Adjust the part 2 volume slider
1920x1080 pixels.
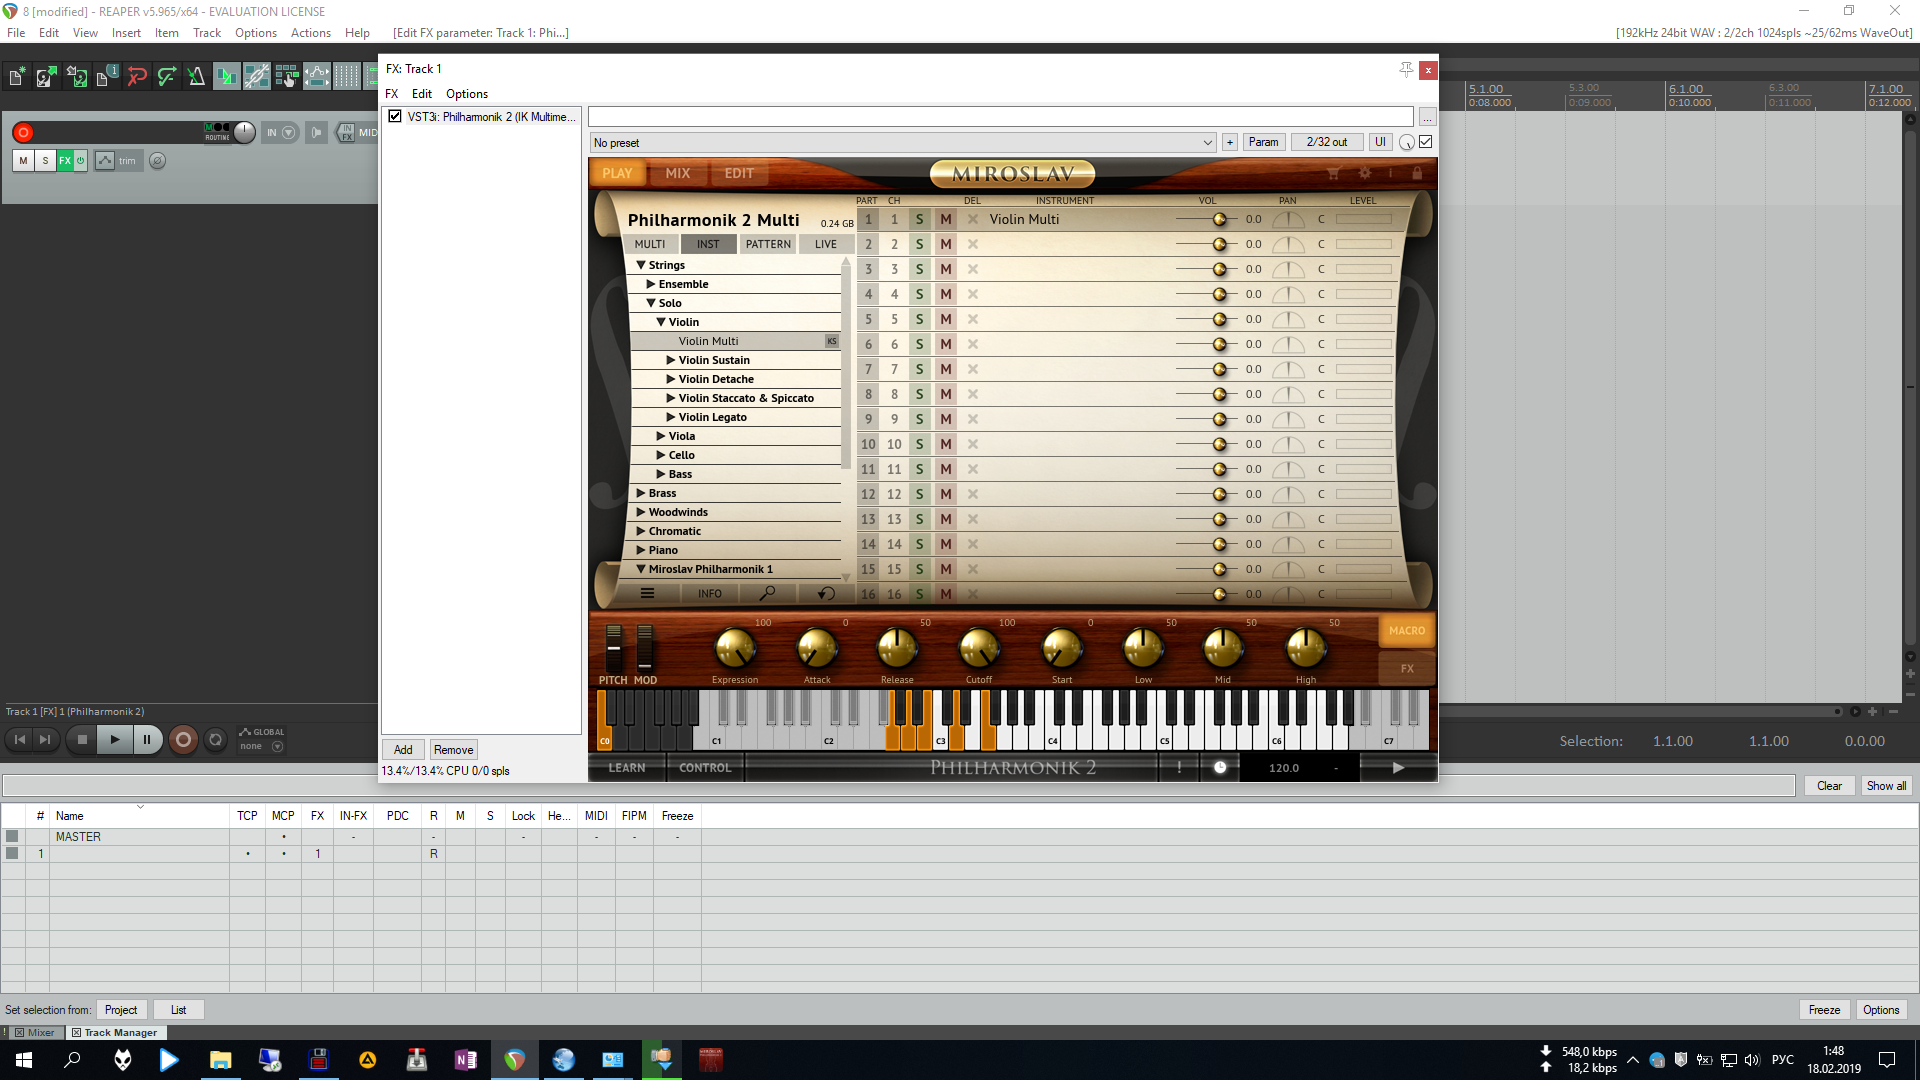(1218, 244)
